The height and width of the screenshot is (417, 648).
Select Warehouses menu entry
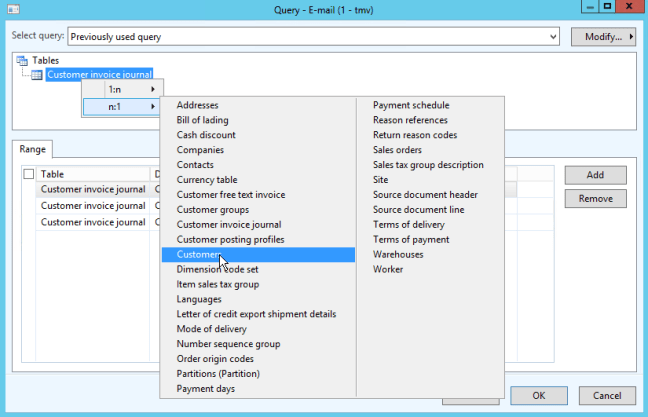tap(398, 255)
